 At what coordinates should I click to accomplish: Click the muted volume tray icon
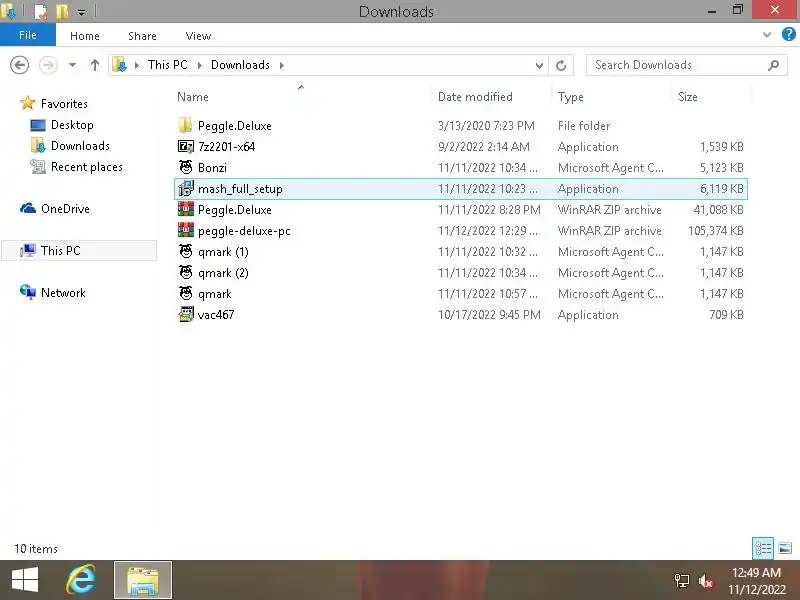(x=706, y=581)
